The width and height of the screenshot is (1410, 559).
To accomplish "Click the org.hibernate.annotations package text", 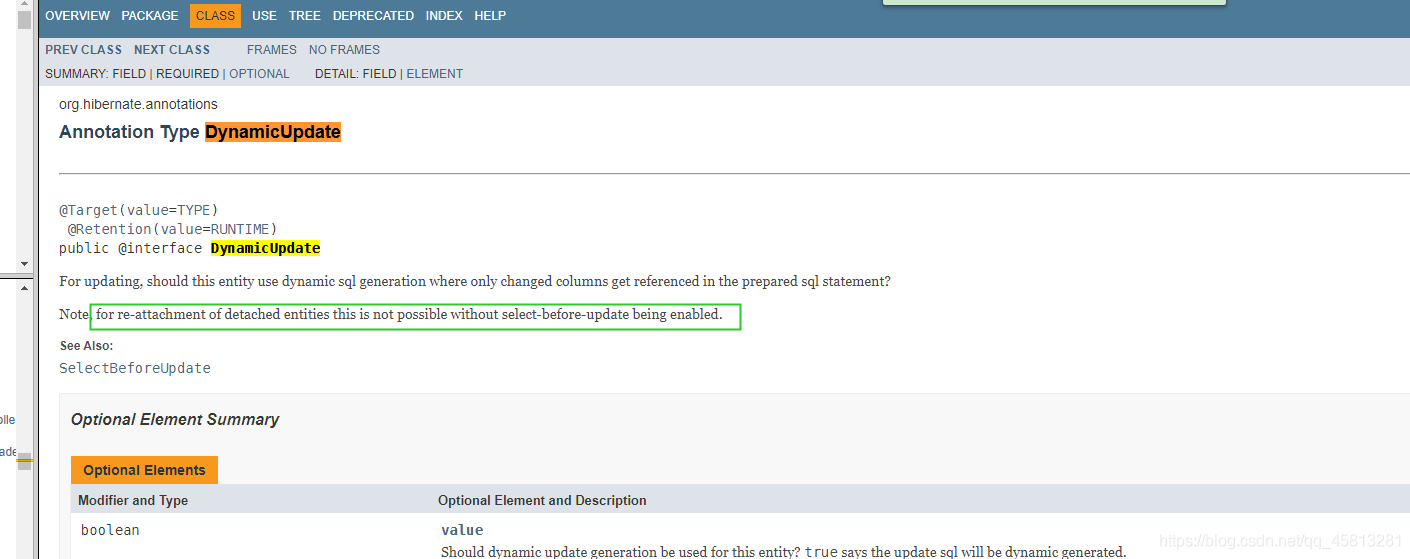I will coord(138,104).
